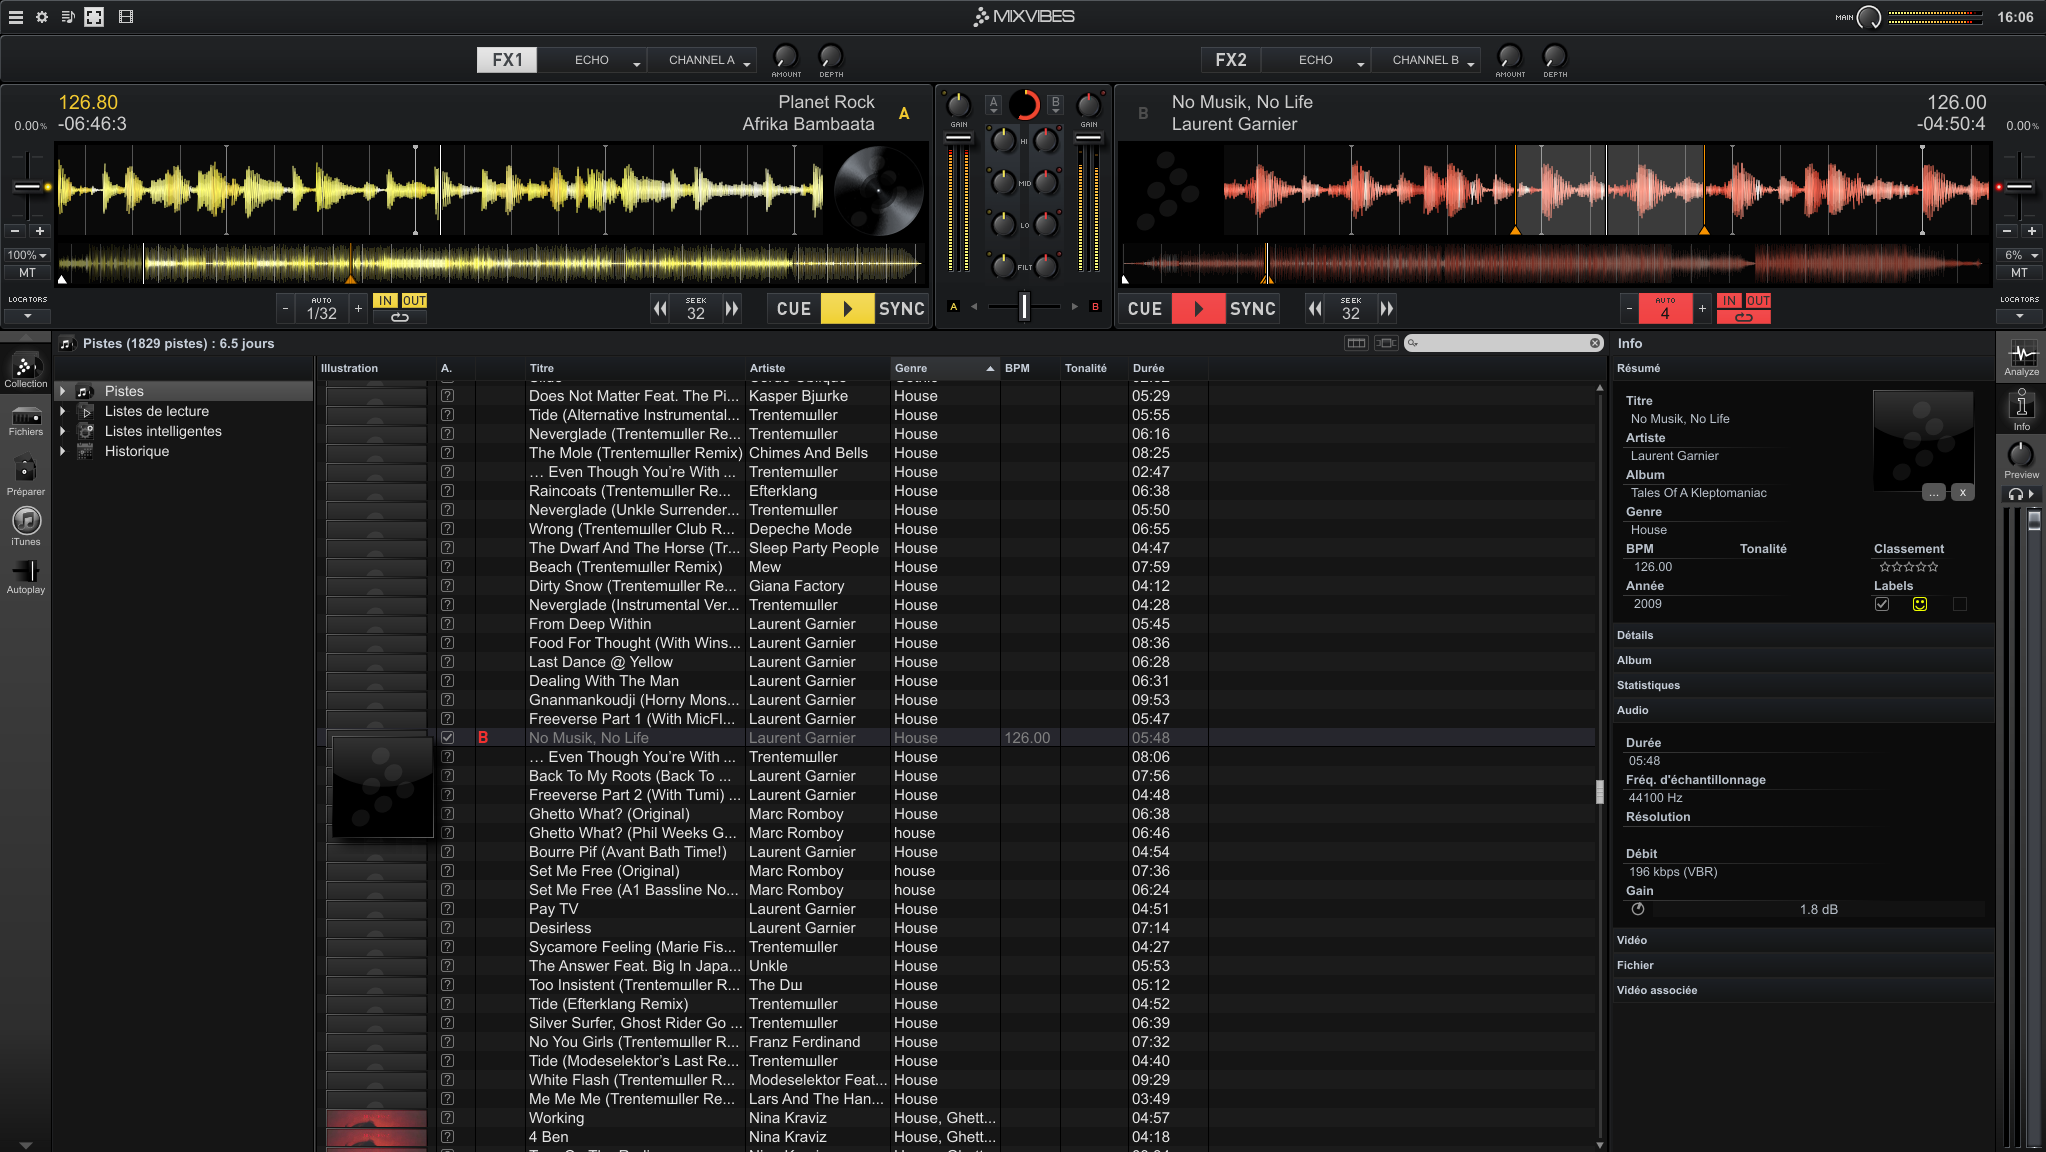Seek forward on deck B
Screen dimensions: 2046x1152
point(1387,309)
